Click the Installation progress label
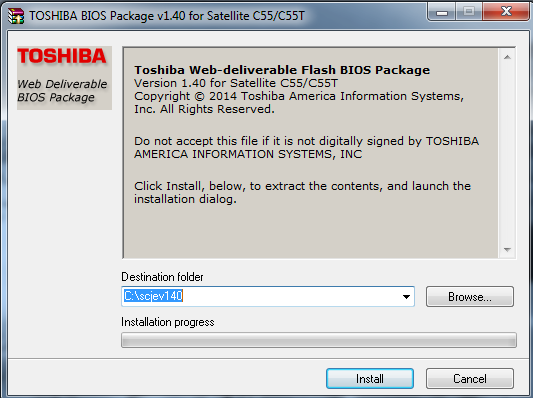This screenshot has width=533, height=398. (x=168, y=322)
